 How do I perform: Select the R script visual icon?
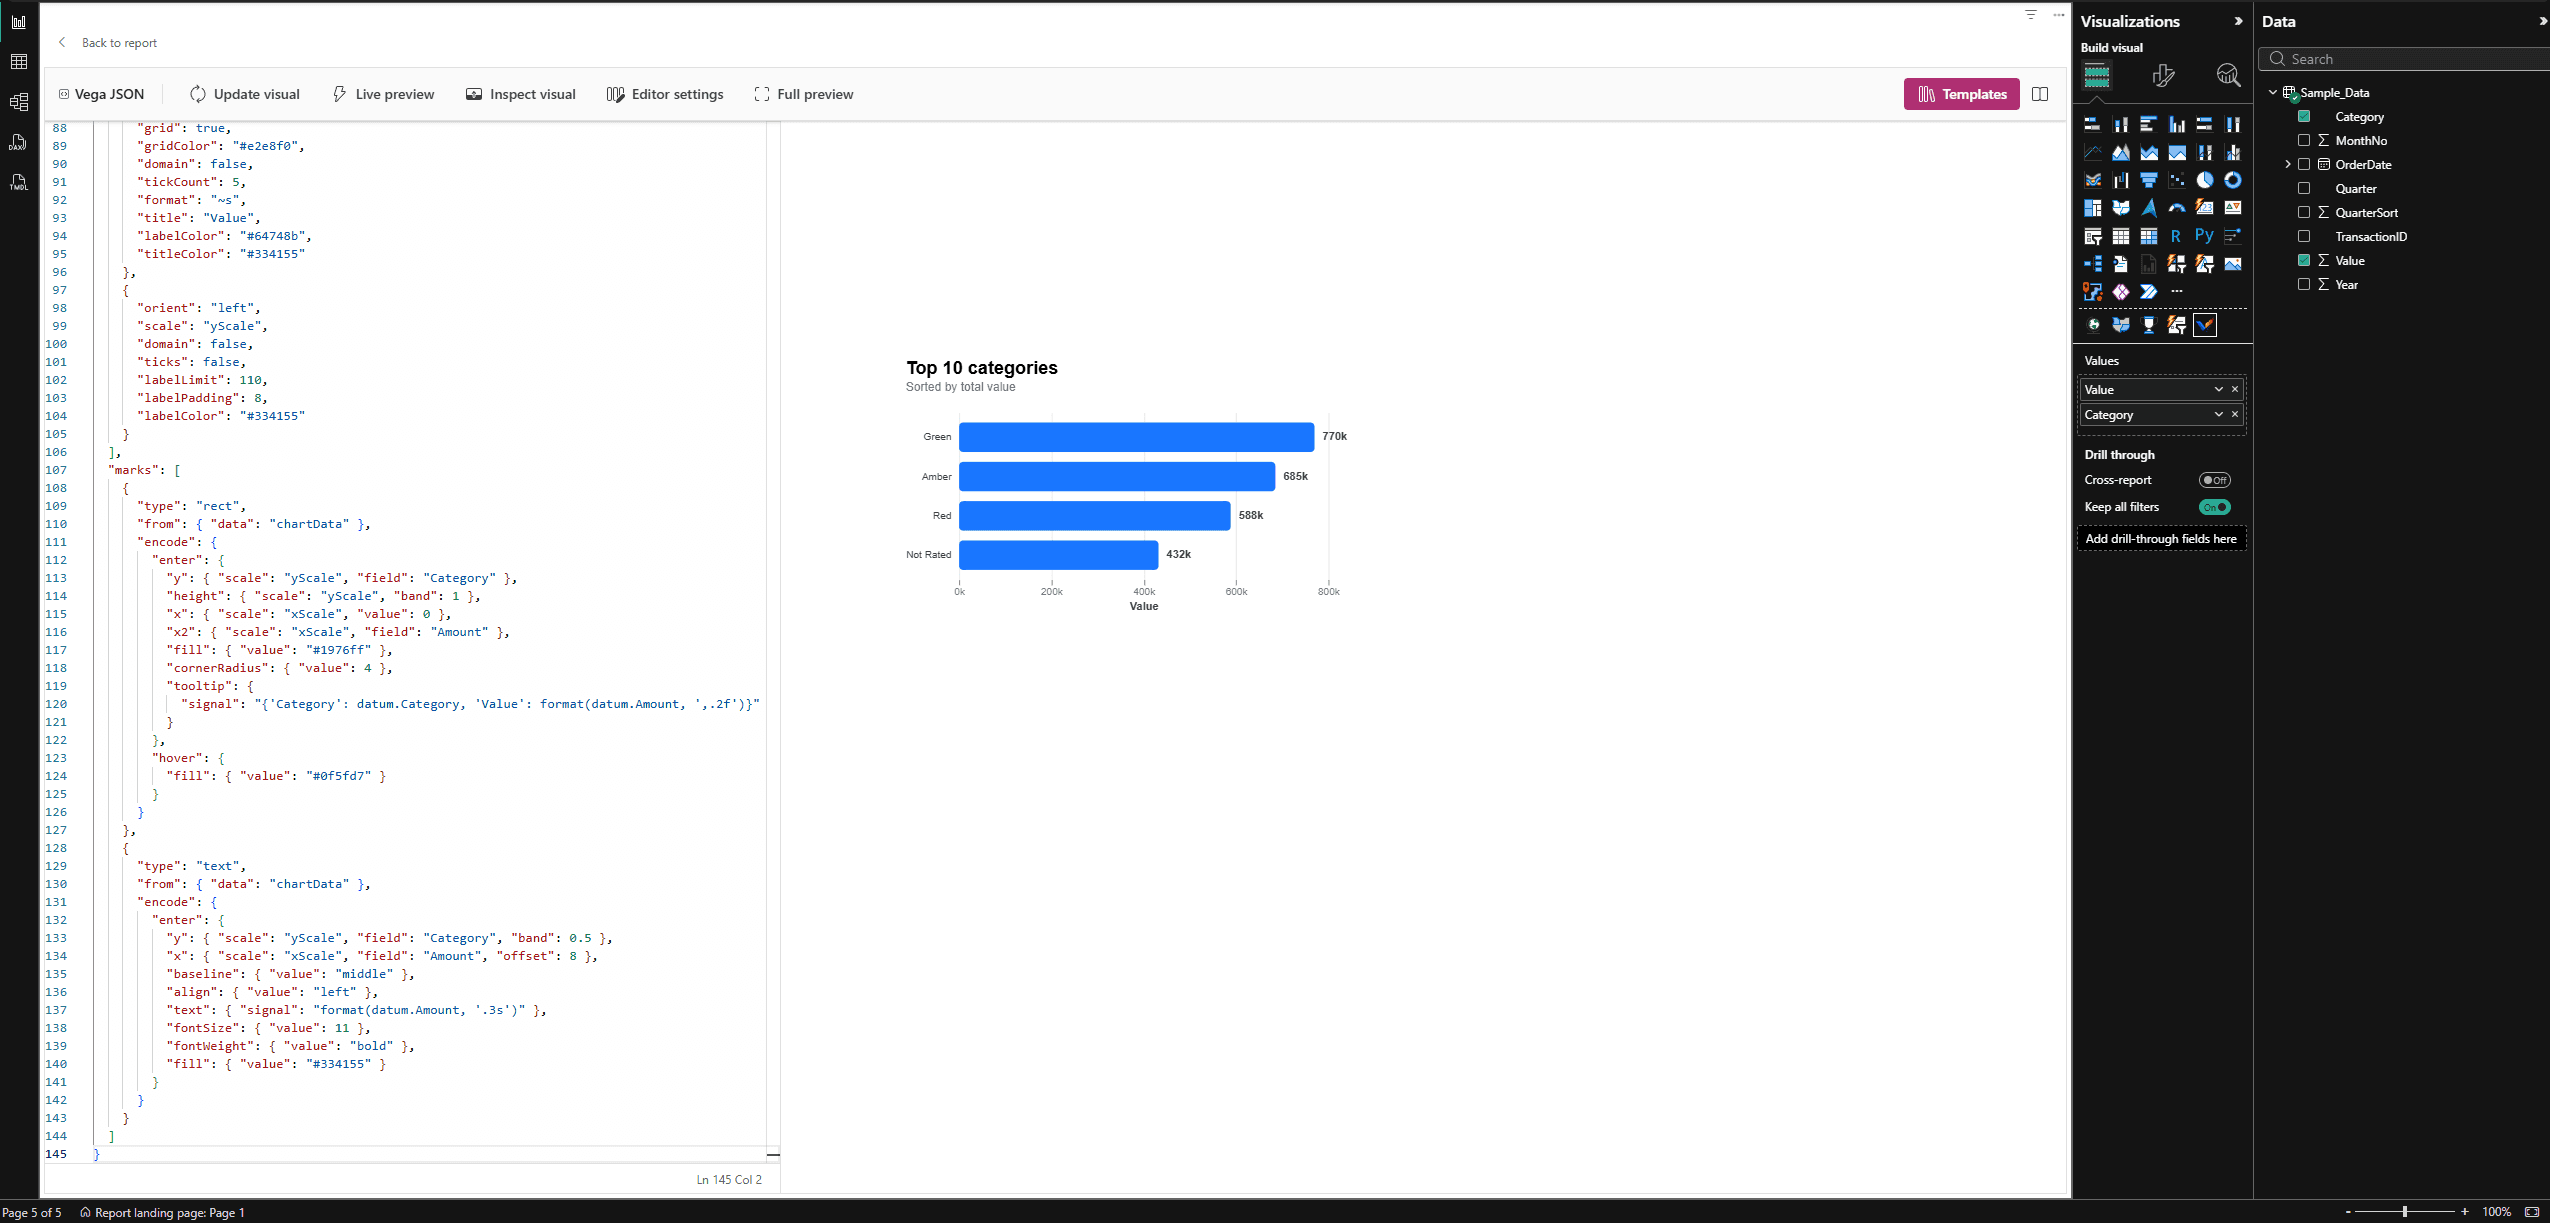[2177, 236]
